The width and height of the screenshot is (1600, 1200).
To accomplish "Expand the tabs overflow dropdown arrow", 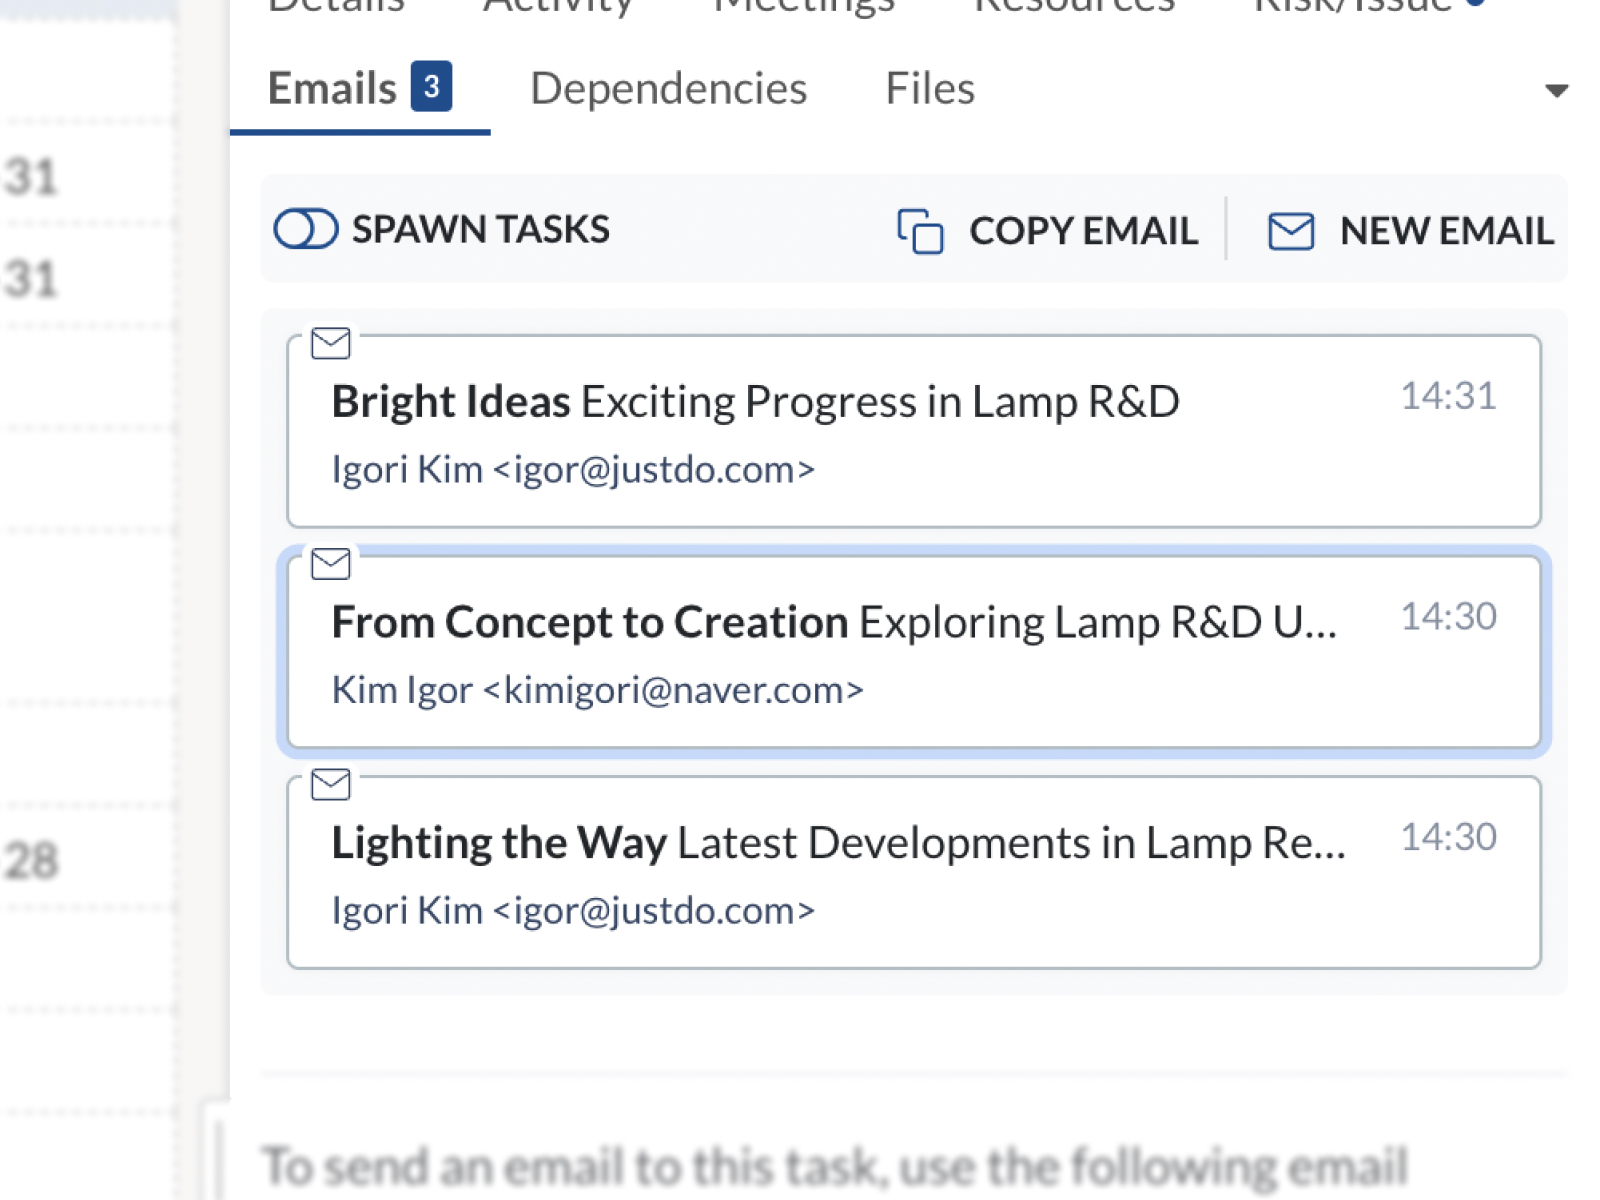I will 1556,91.
